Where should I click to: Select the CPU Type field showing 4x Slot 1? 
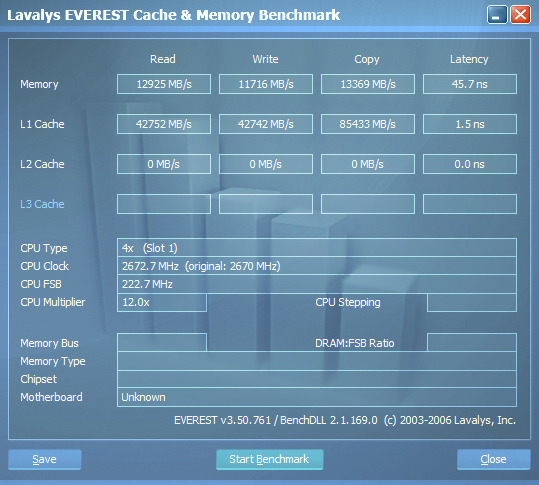(317, 247)
